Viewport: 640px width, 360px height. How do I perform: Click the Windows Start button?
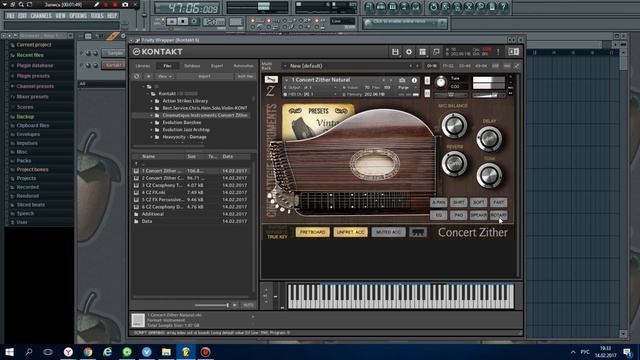pos(9,351)
